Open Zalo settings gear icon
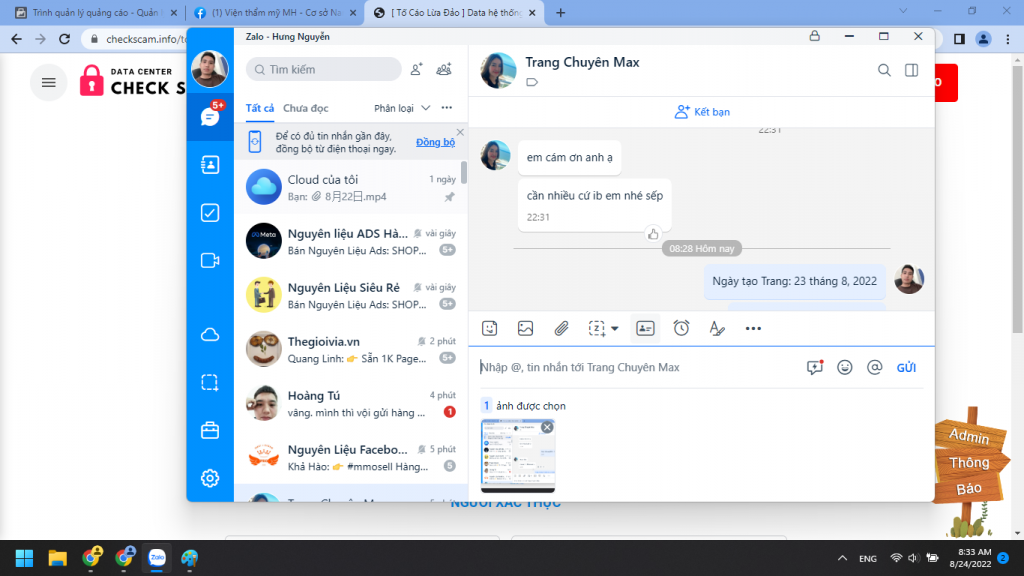This screenshot has height=576, width=1024. click(x=210, y=478)
